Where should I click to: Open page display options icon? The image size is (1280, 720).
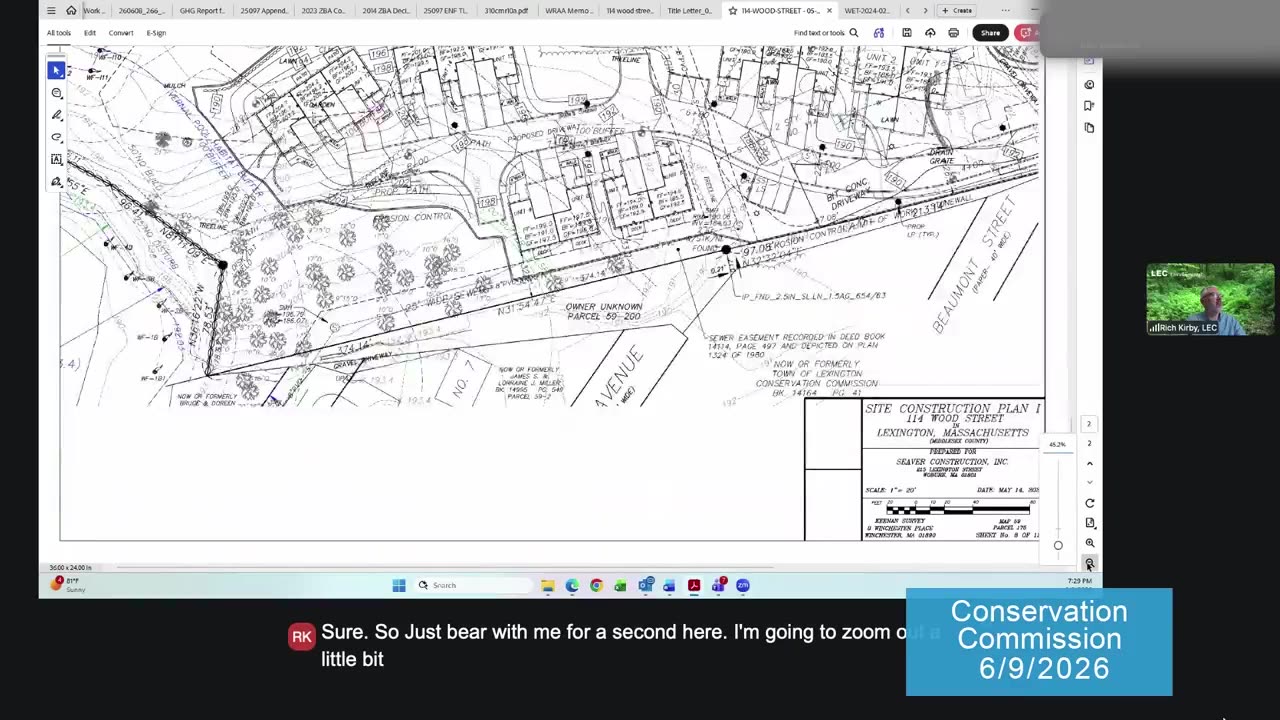click(x=1089, y=523)
